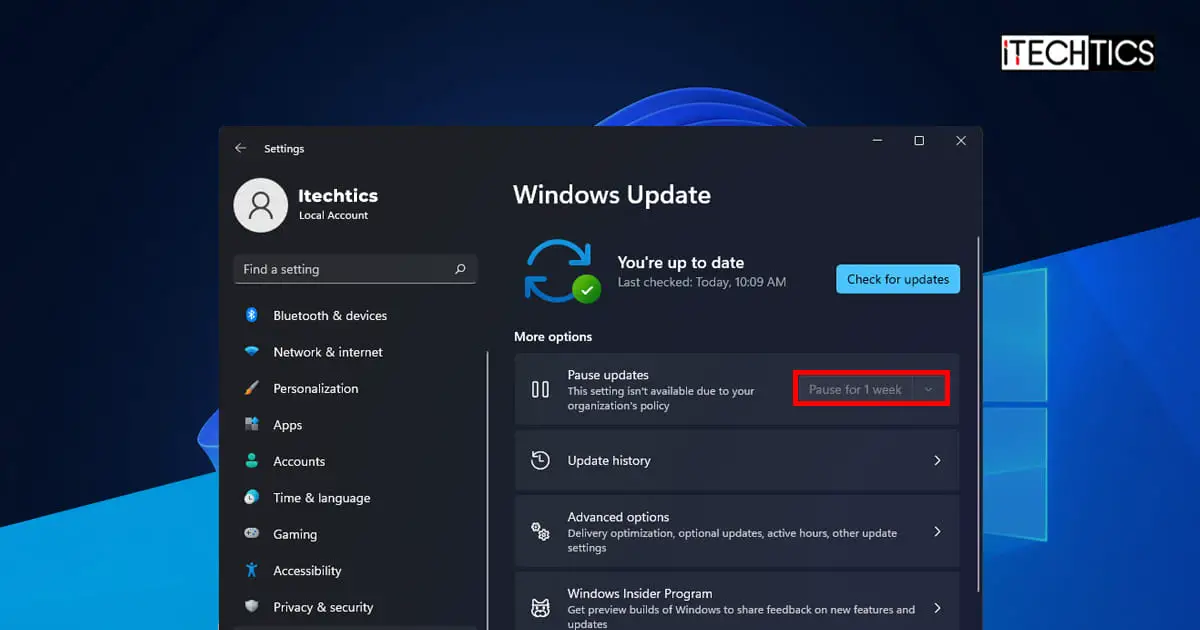Click the back arrow in Settings

pos(240,148)
